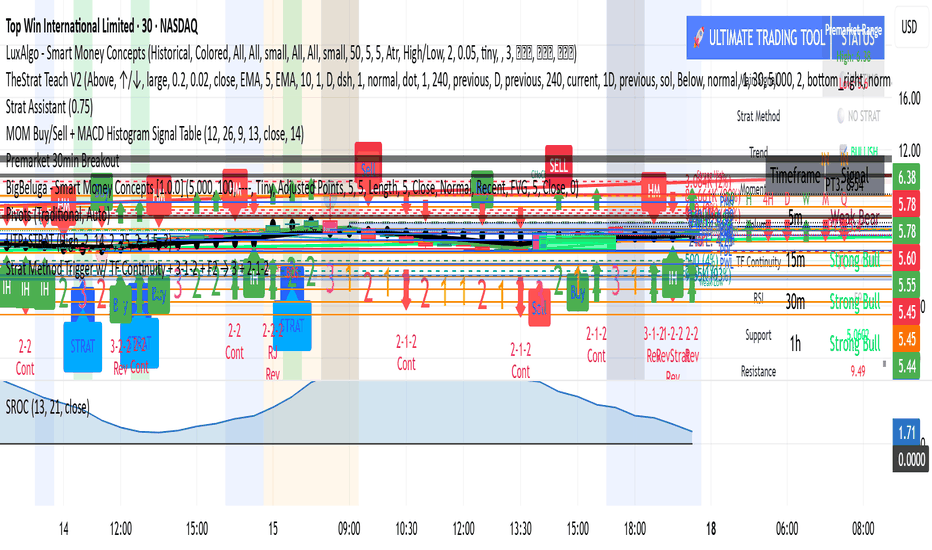The height and width of the screenshot is (550, 932).
Task: Click the 5m timeframe row
Action: pyautogui.click(x=795, y=218)
